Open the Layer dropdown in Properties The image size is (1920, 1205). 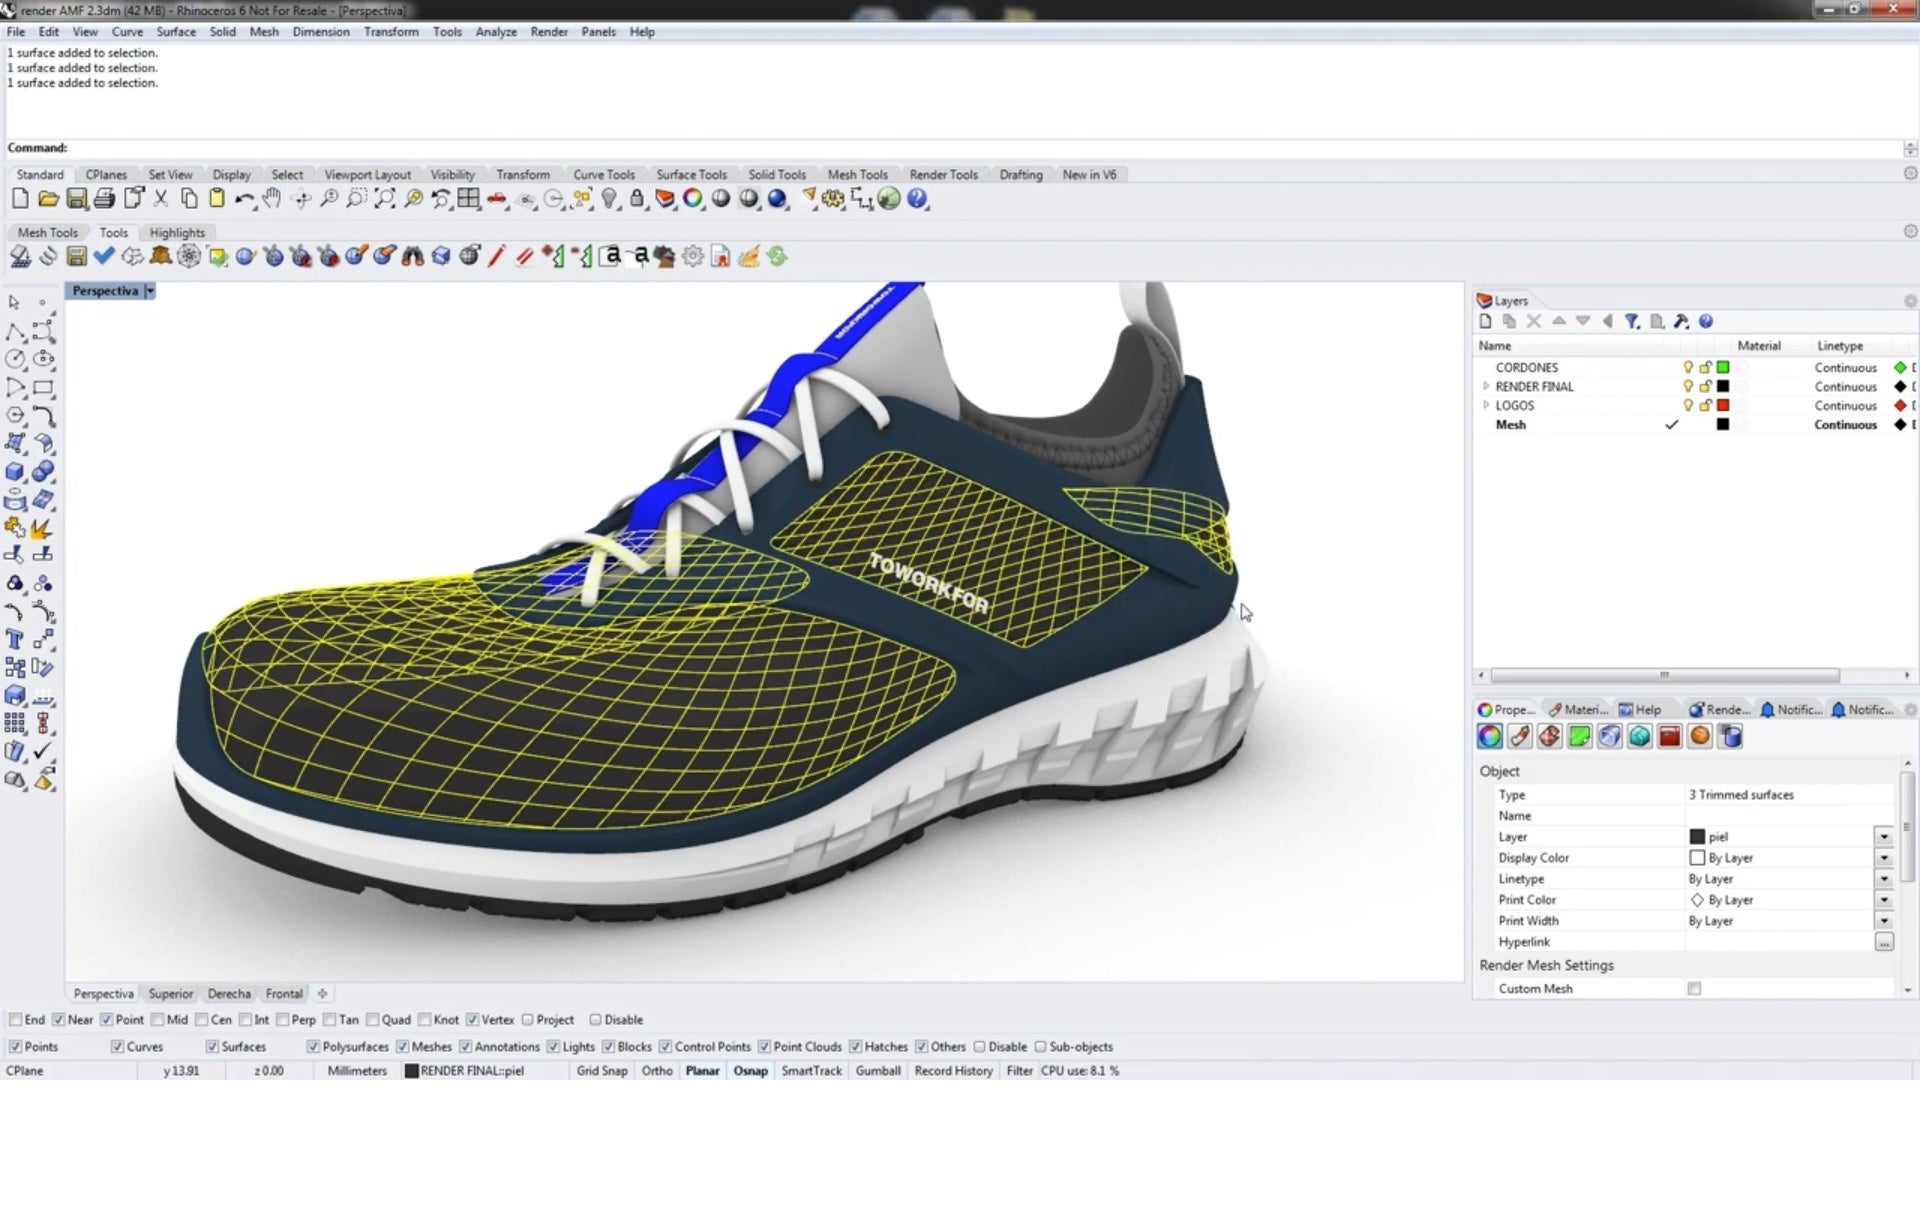click(x=1884, y=836)
